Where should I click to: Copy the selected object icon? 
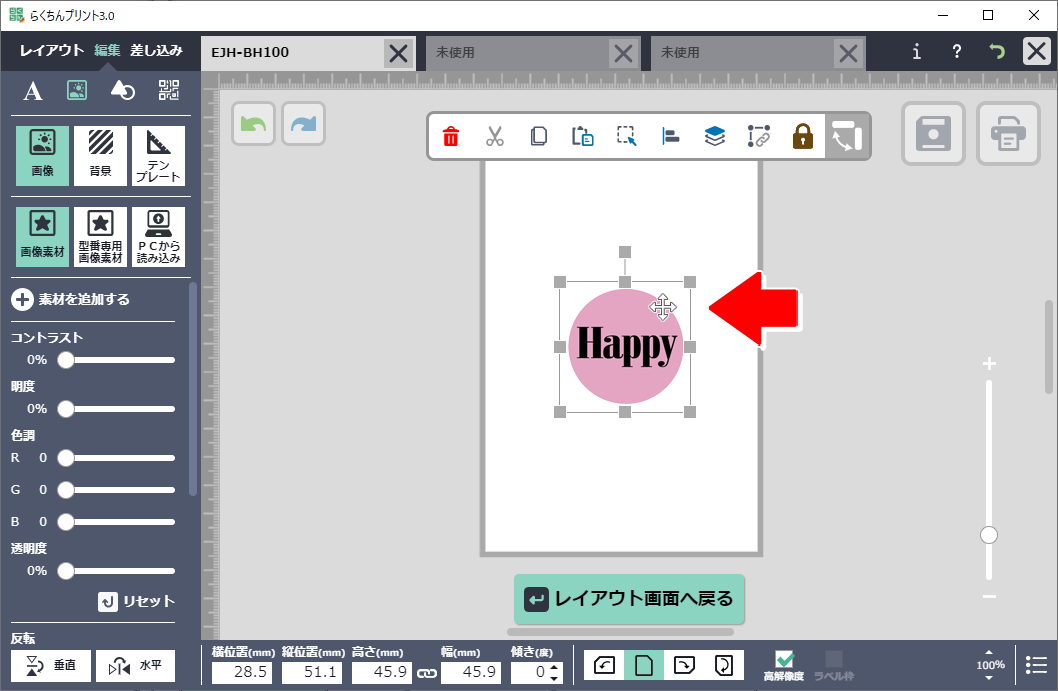click(538, 136)
